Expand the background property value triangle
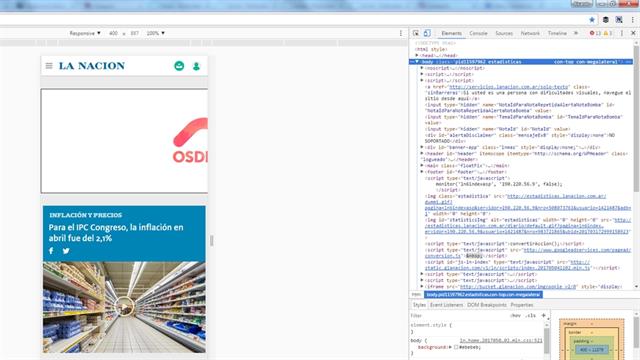Image resolution: width=640 pixels, height=360 pixels. click(x=450, y=347)
